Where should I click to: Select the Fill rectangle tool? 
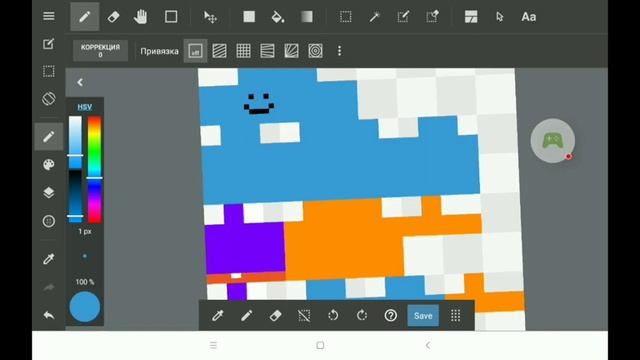(x=249, y=17)
